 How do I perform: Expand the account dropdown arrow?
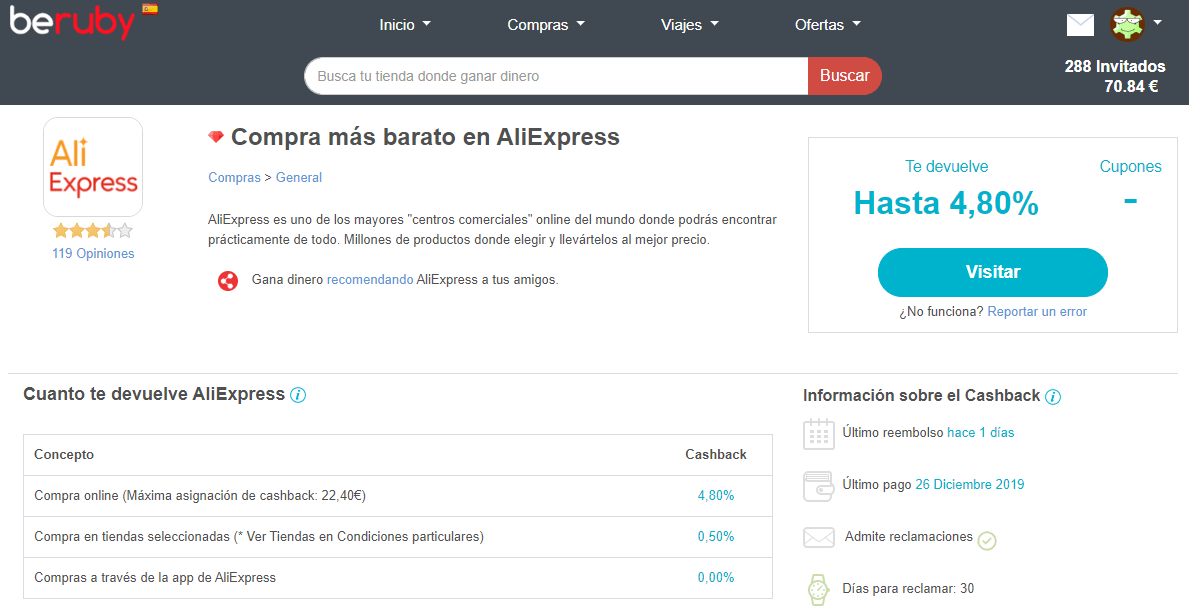[1158, 22]
